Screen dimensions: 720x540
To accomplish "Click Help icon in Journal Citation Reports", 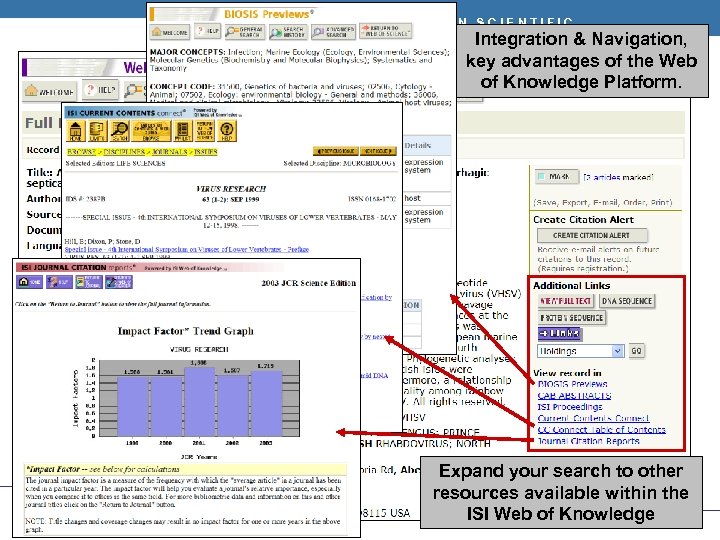I will pos(59,282).
